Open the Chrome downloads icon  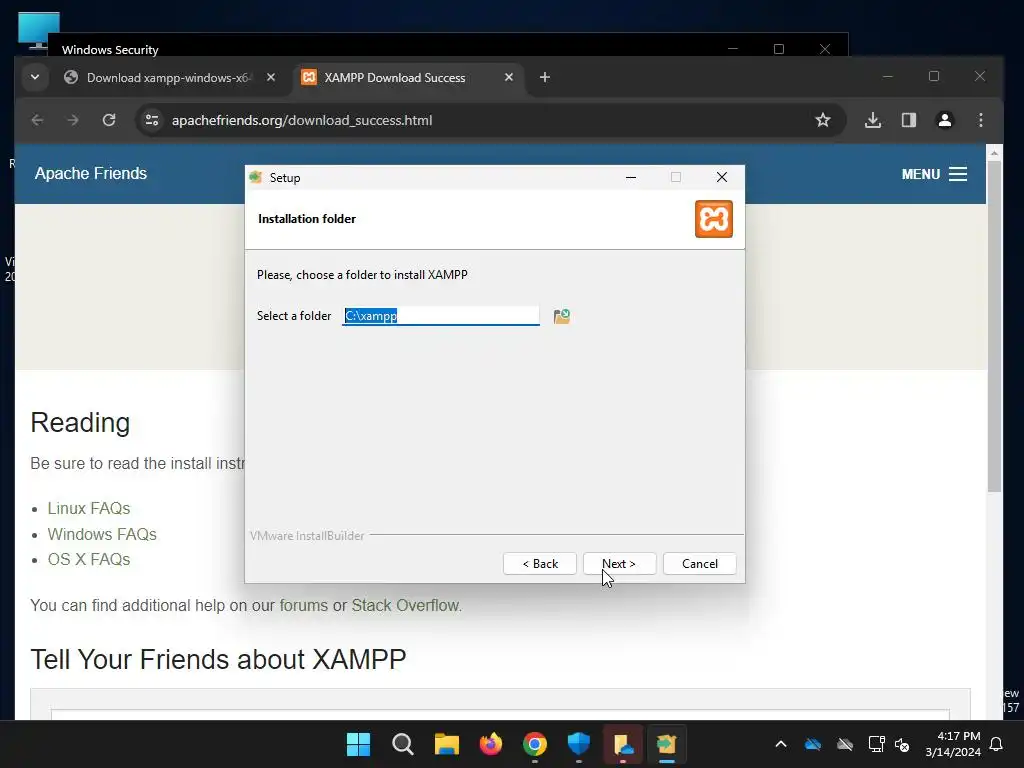coord(873,120)
